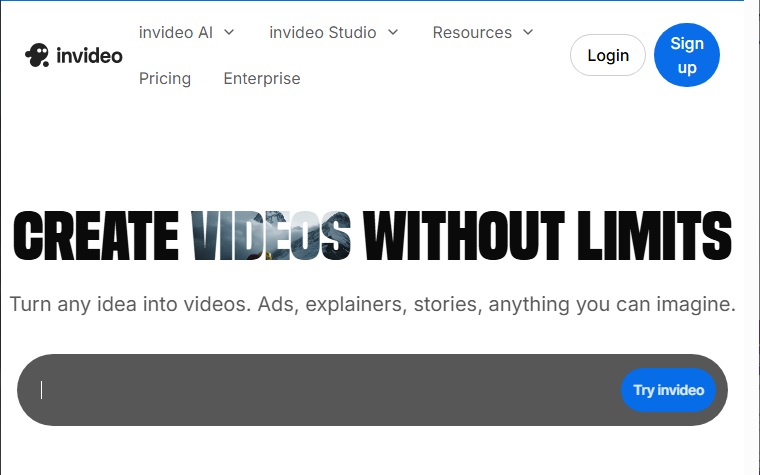Click the blue Sign up button
760x475 pixels.
click(687, 55)
